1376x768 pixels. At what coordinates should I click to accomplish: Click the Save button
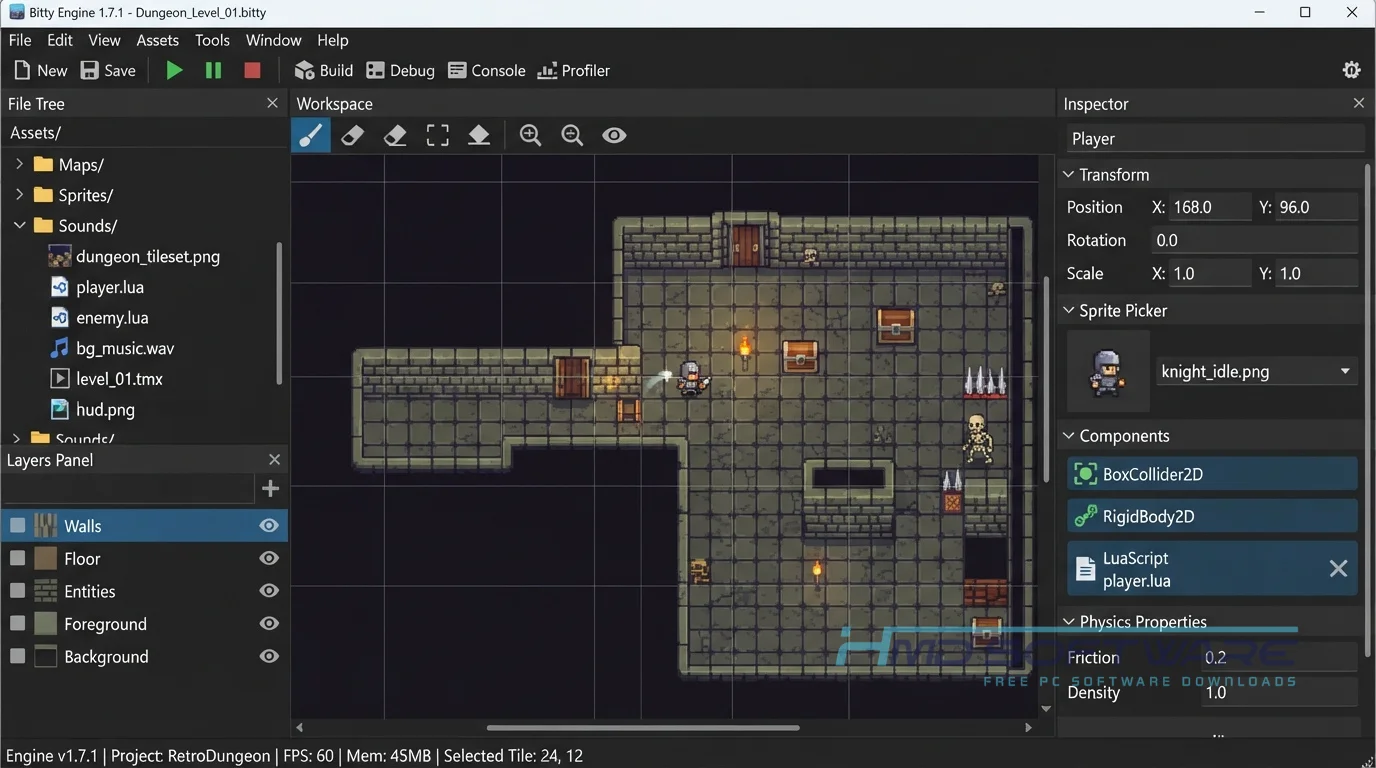pyautogui.click(x=108, y=70)
